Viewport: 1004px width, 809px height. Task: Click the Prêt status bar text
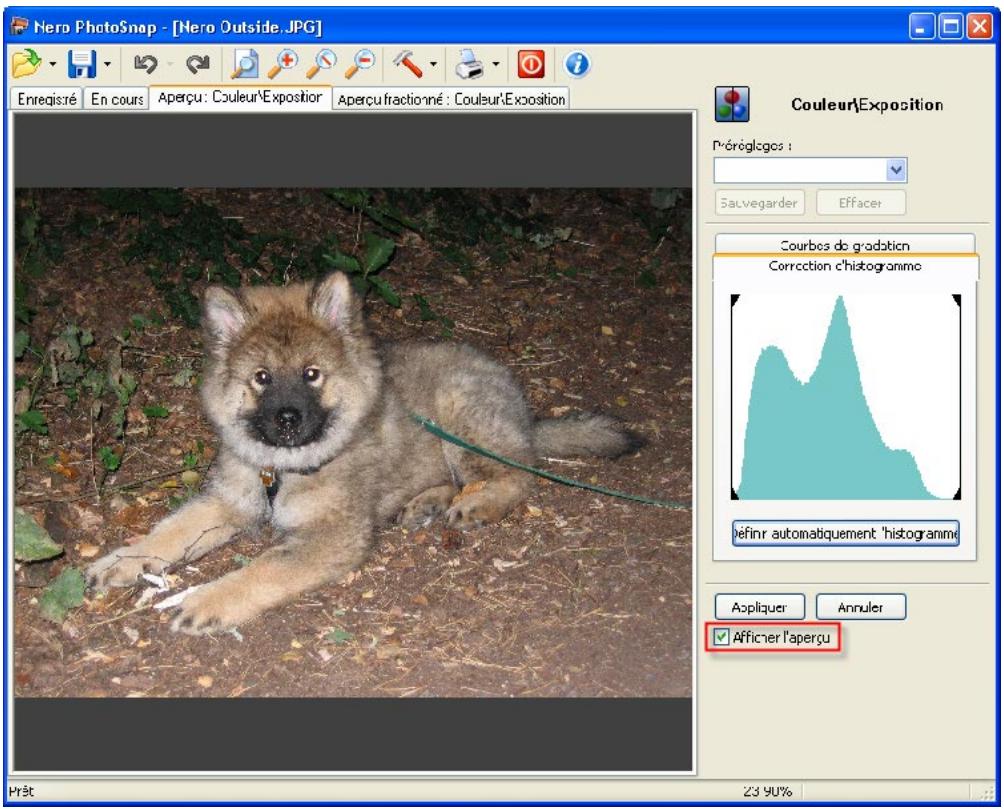21,791
